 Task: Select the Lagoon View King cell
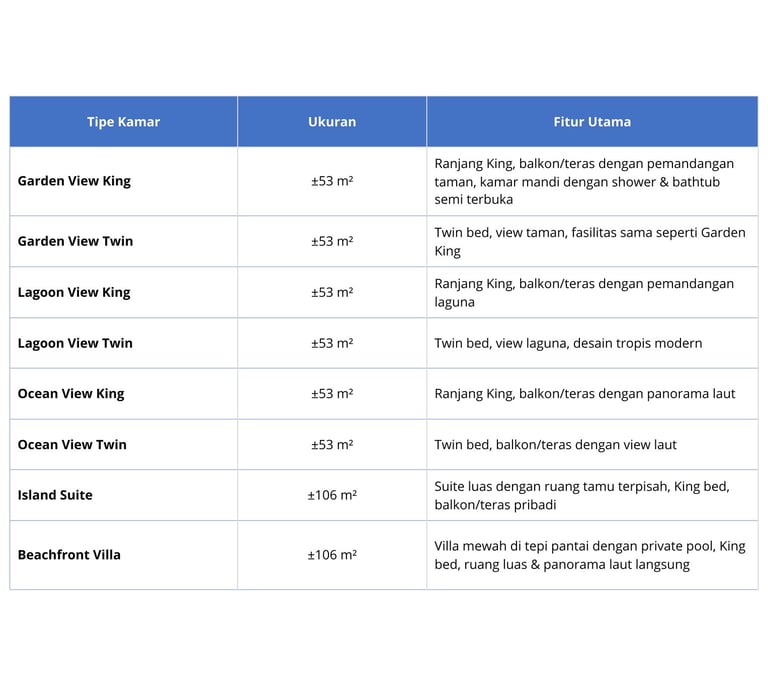coord(74,292)
